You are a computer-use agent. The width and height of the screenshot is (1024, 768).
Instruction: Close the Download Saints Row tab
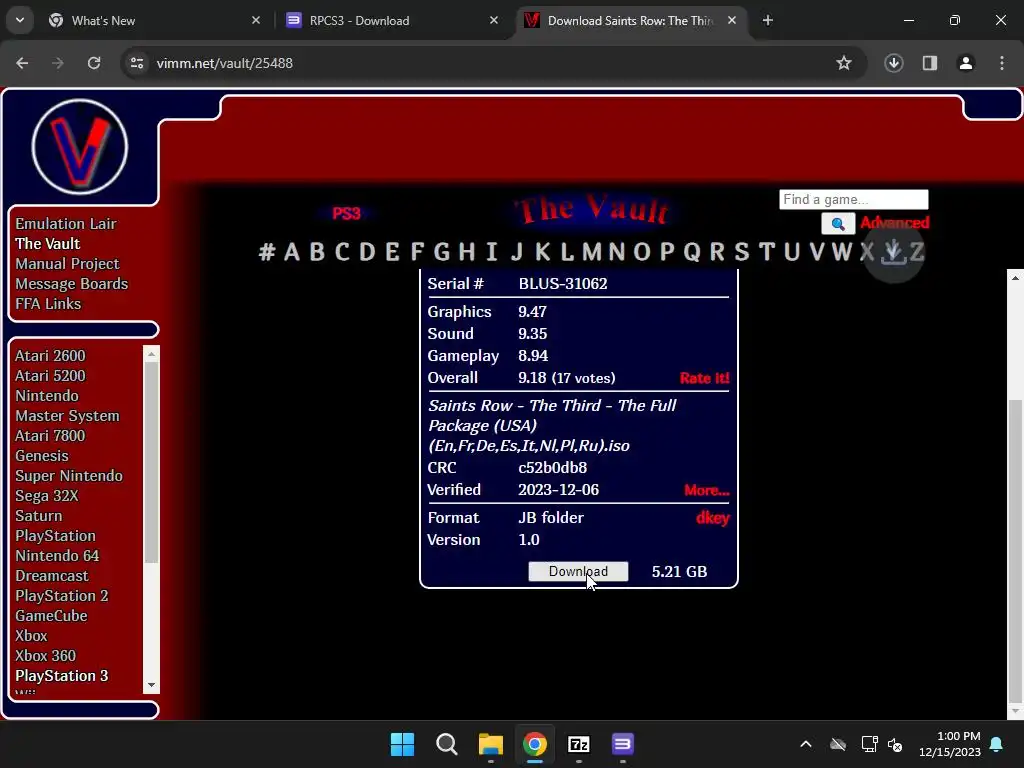[732, 21]
